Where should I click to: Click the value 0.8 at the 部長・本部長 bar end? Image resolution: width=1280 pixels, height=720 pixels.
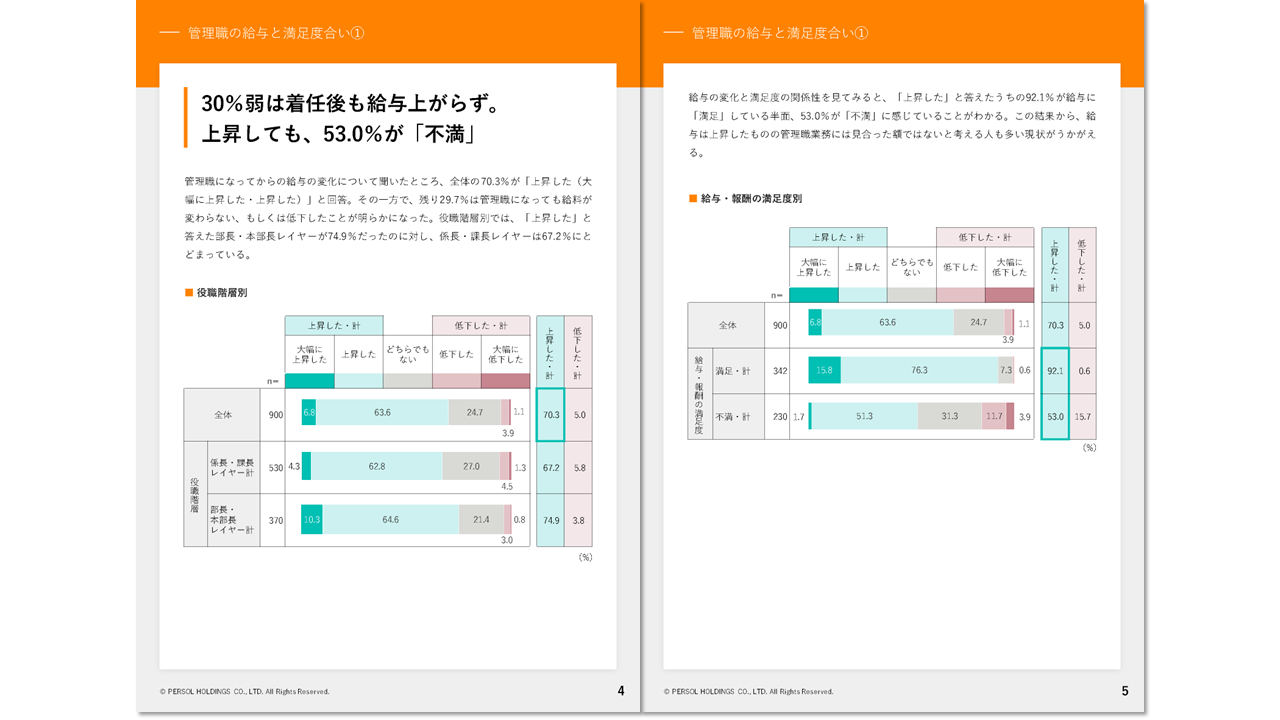click(x=519, y=520)
